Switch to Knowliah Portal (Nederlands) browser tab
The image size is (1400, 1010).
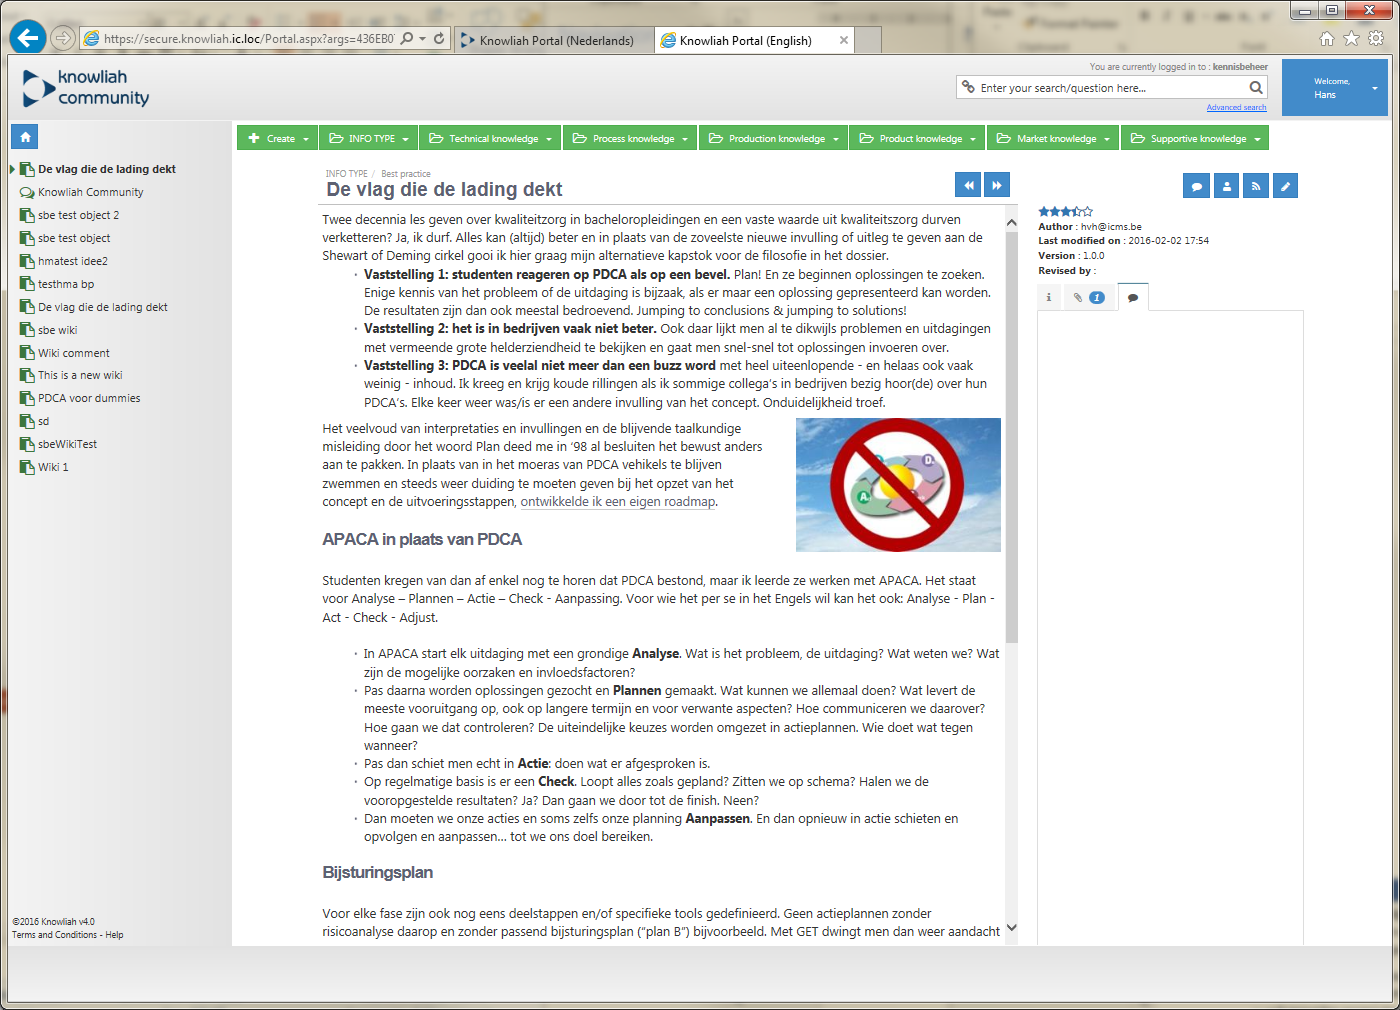(x=556, y=40)
